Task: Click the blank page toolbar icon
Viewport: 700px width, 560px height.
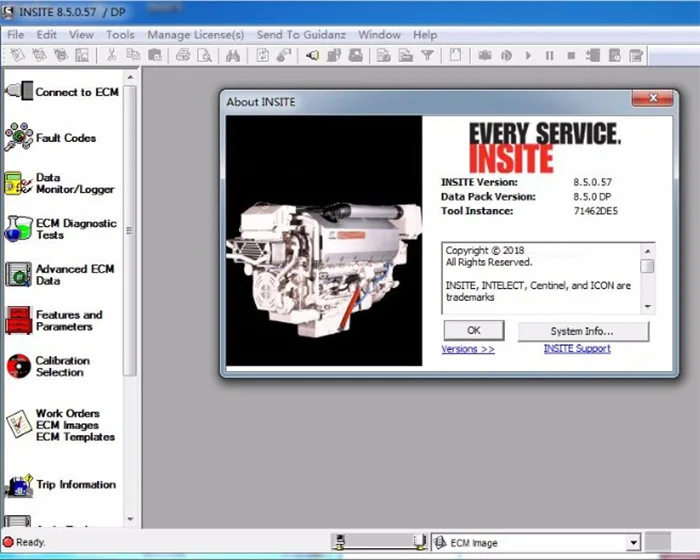Action: click(455, 55)
